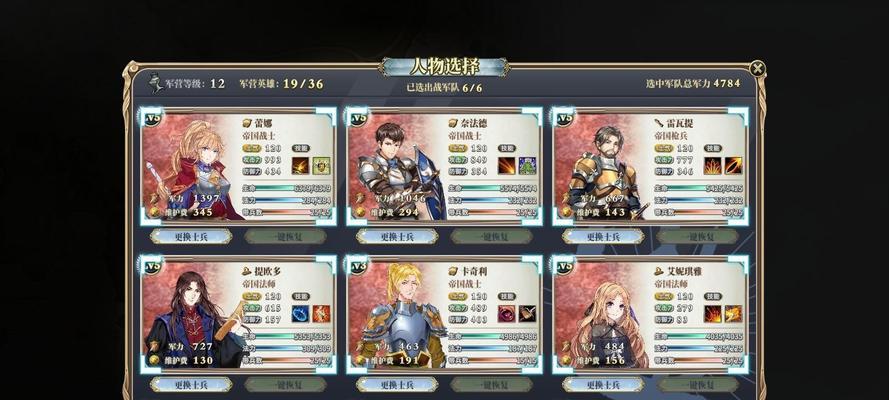Click 卡奇利's hammer skill icon
This screenshot has height=400, width=889.
pyautogui.click(x=527, y=314)
